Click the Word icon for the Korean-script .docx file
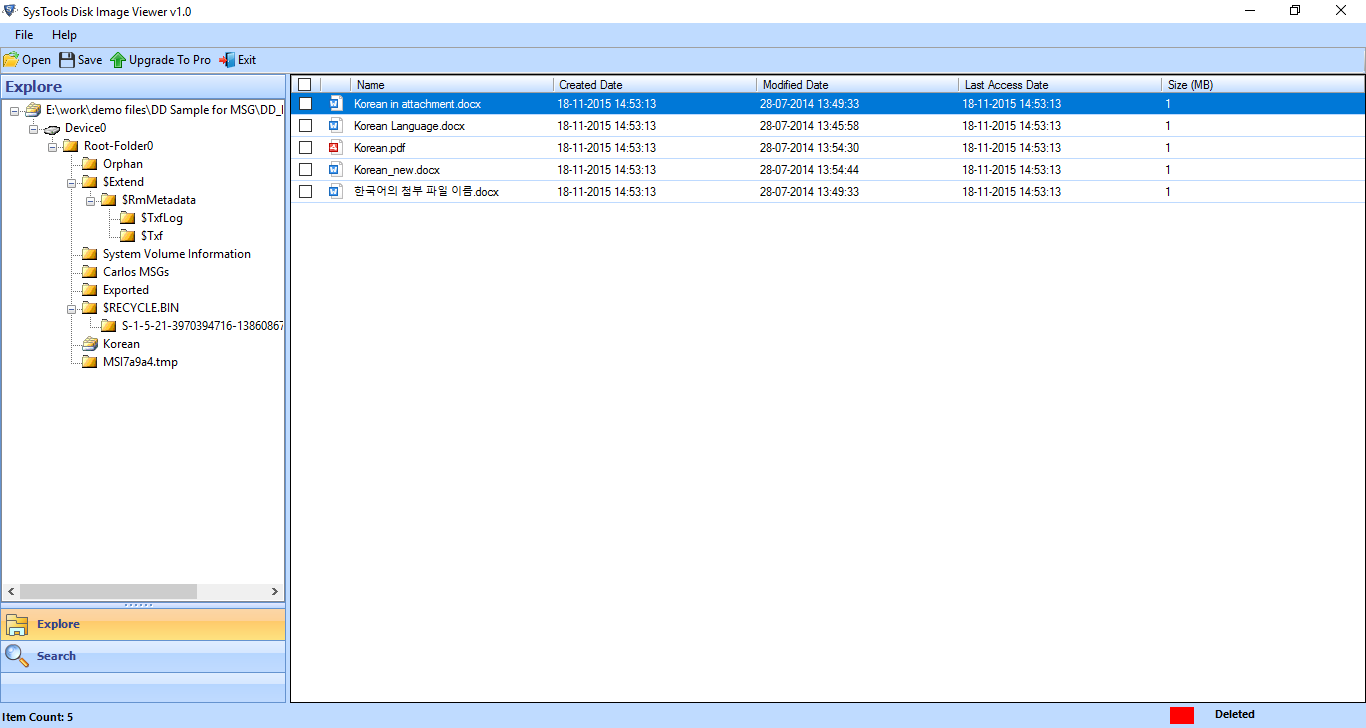This screenshot has width=1366, height=728. coord(335,191)
